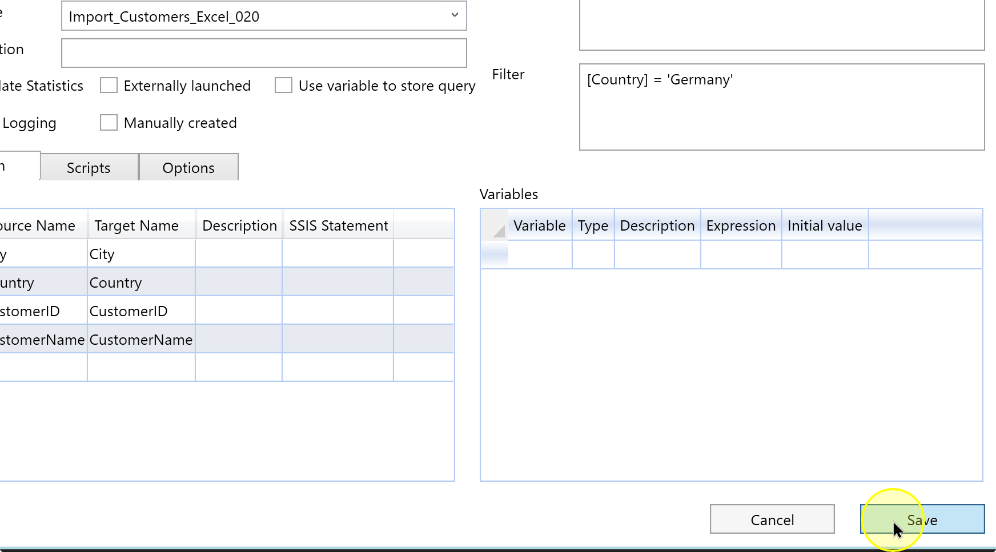Image resolution: width=996 pixels, height=552 pixels.
Task: Open the Import_Customers_Excel_020 dropdown
Action: pos(264,17)
